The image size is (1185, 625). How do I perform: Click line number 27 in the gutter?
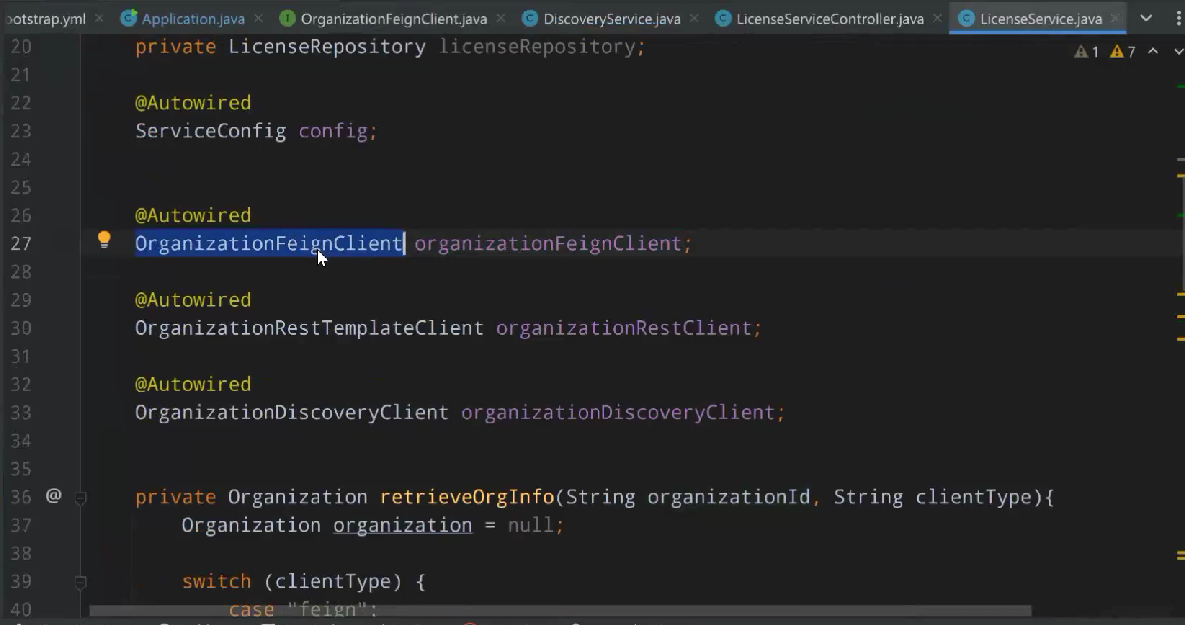pos(20,243)
